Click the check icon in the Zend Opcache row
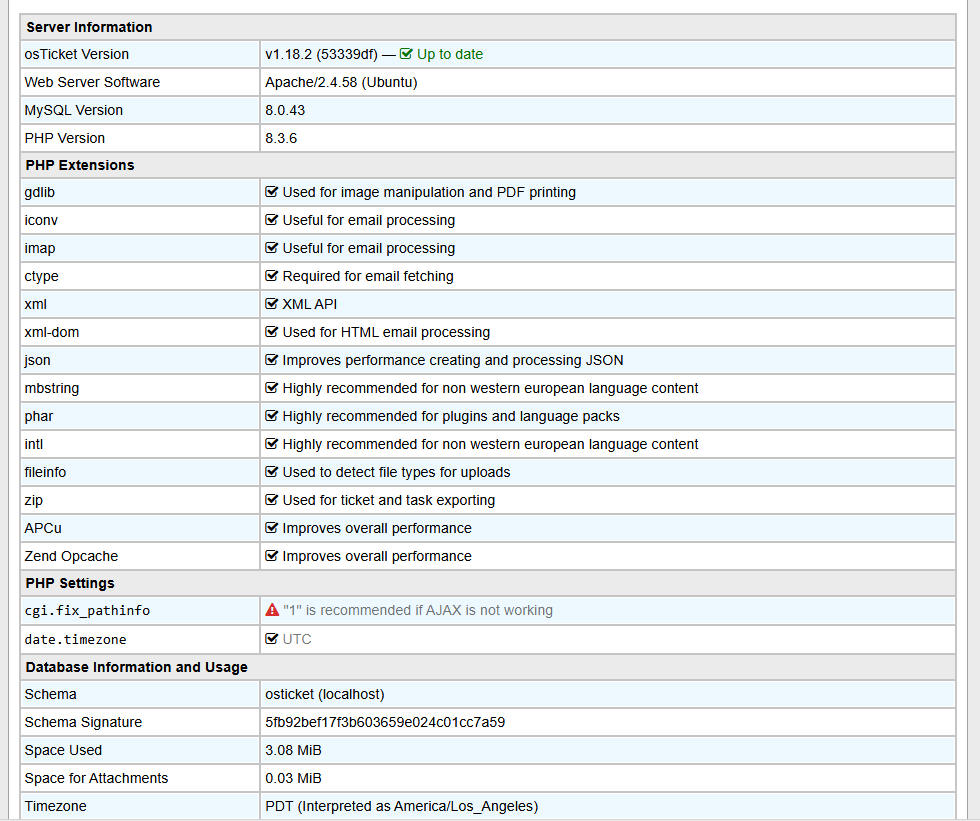 tap(271, 556)
